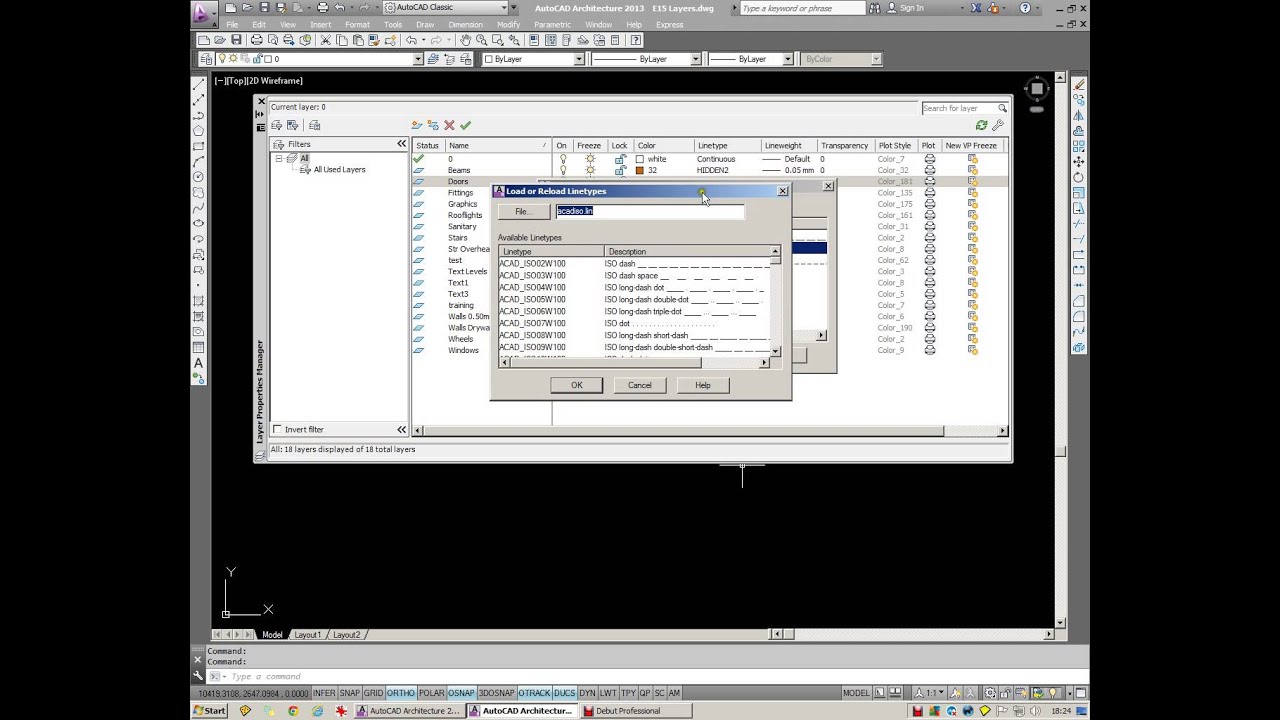Toggle Lock icon for Beams layer
This screenshot has height=720, width=1280.
pyautogui.click(x=620, y=170)
